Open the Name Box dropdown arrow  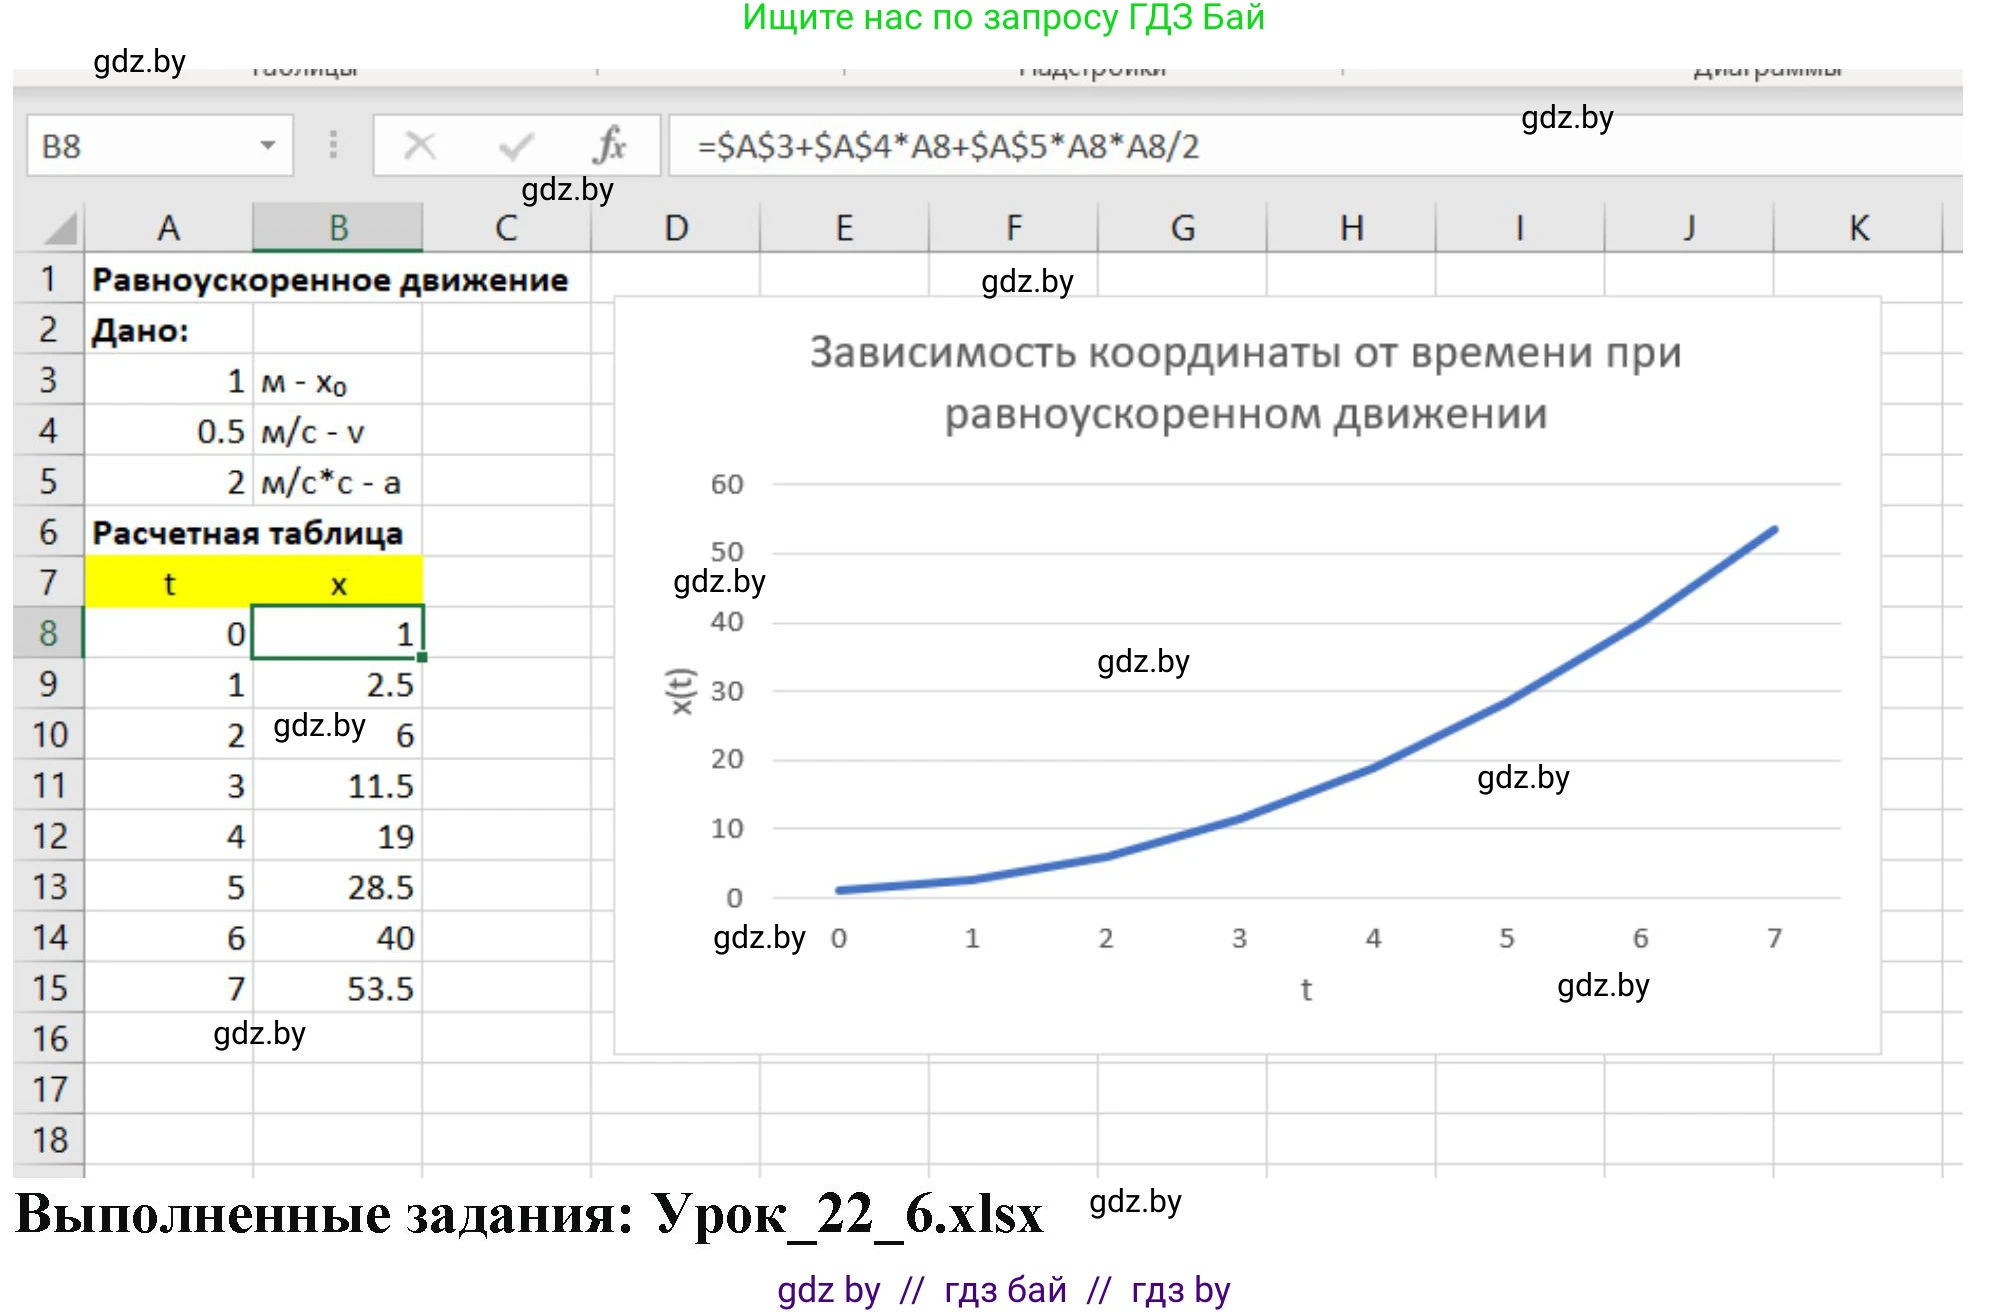[268, 145]
